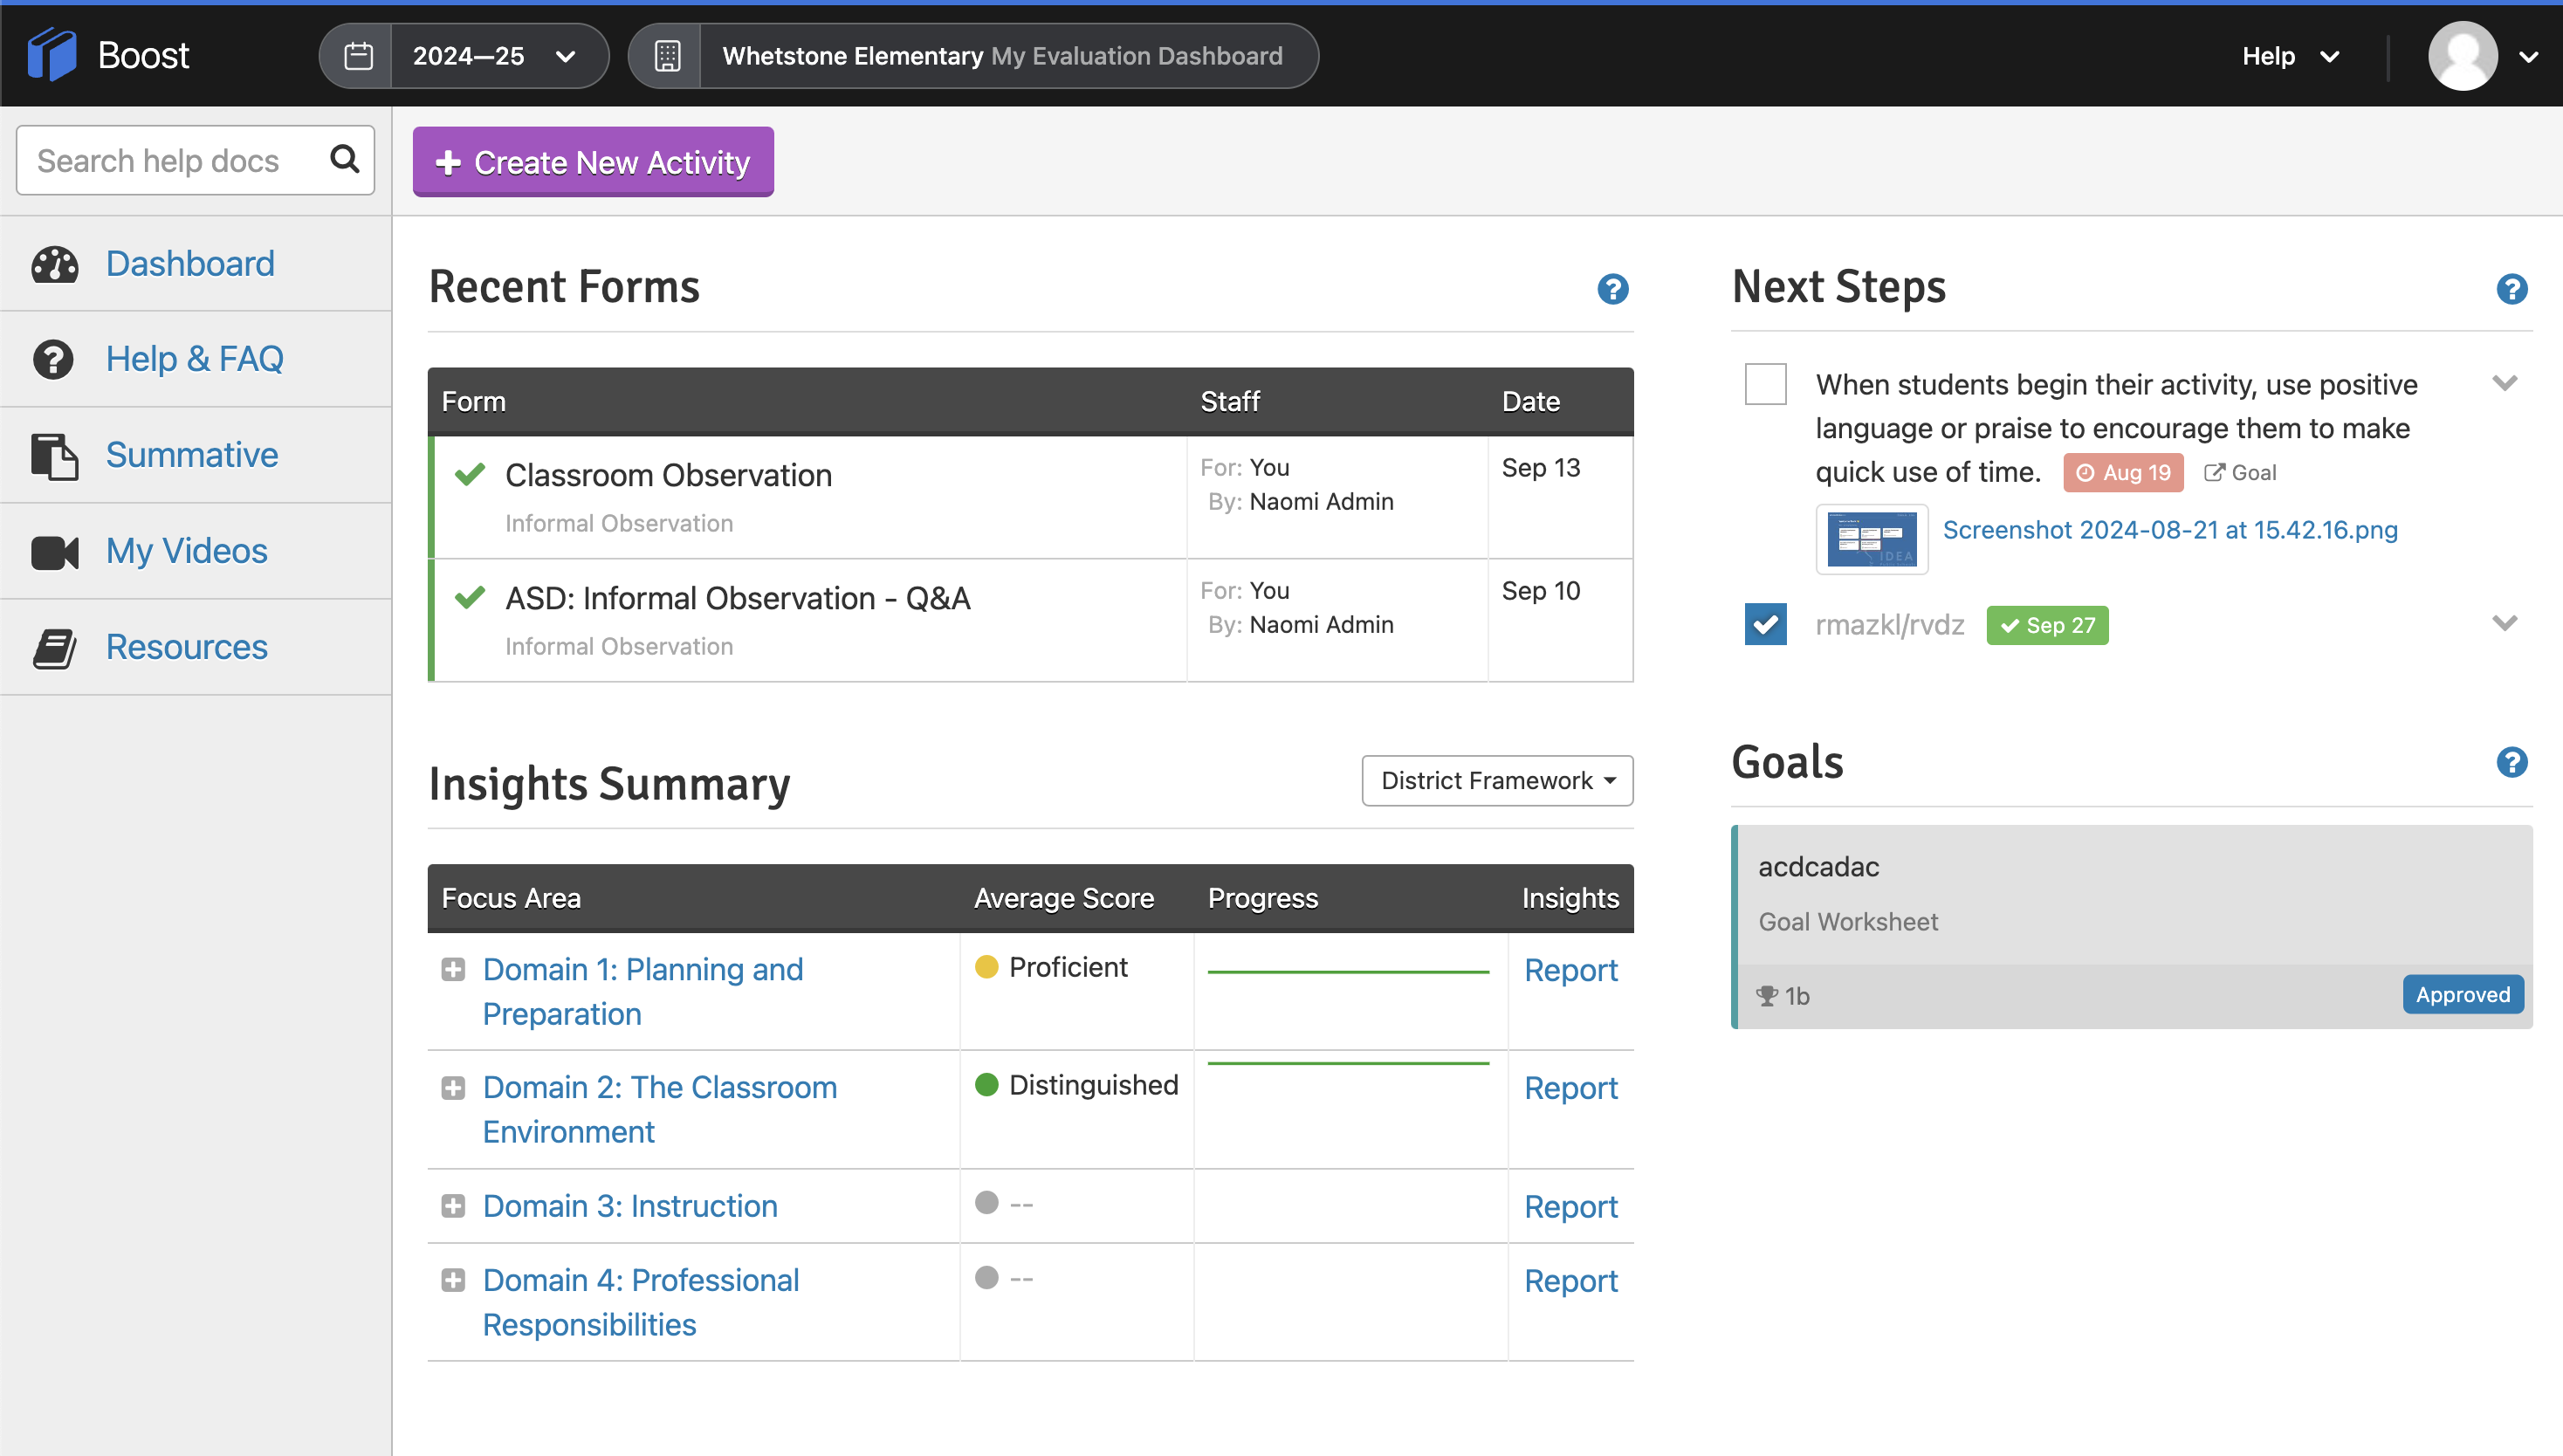Click the calendar icon beside 2024—25

(358, 56)
